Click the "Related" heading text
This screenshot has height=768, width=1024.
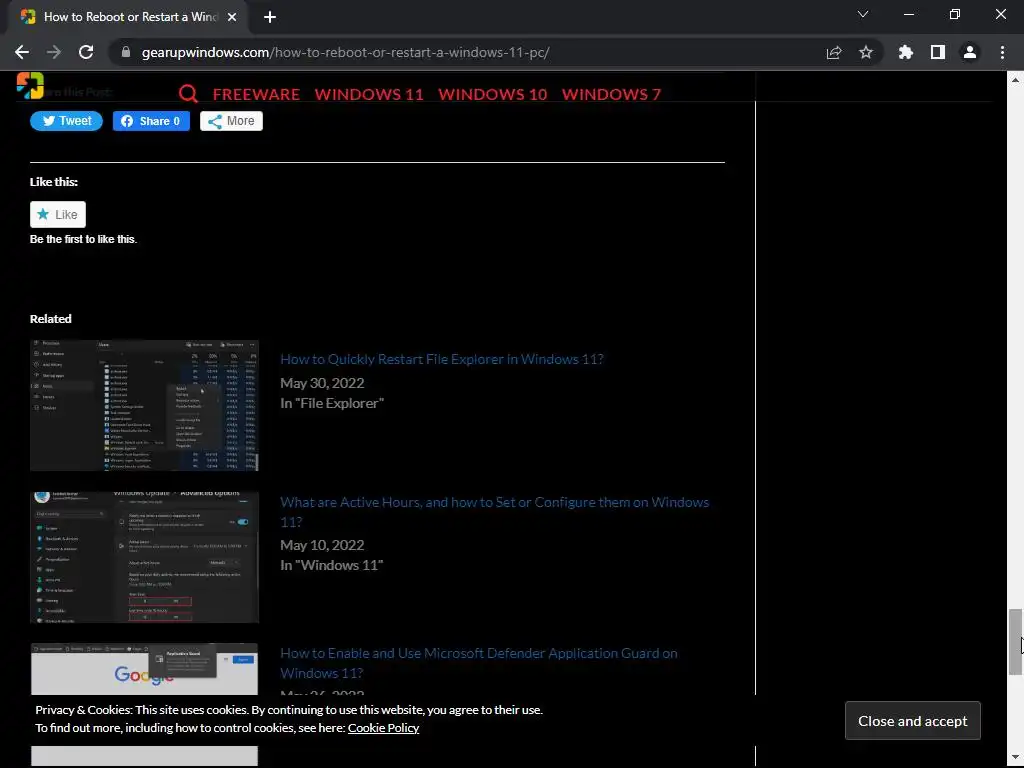[x=50, y=319]
